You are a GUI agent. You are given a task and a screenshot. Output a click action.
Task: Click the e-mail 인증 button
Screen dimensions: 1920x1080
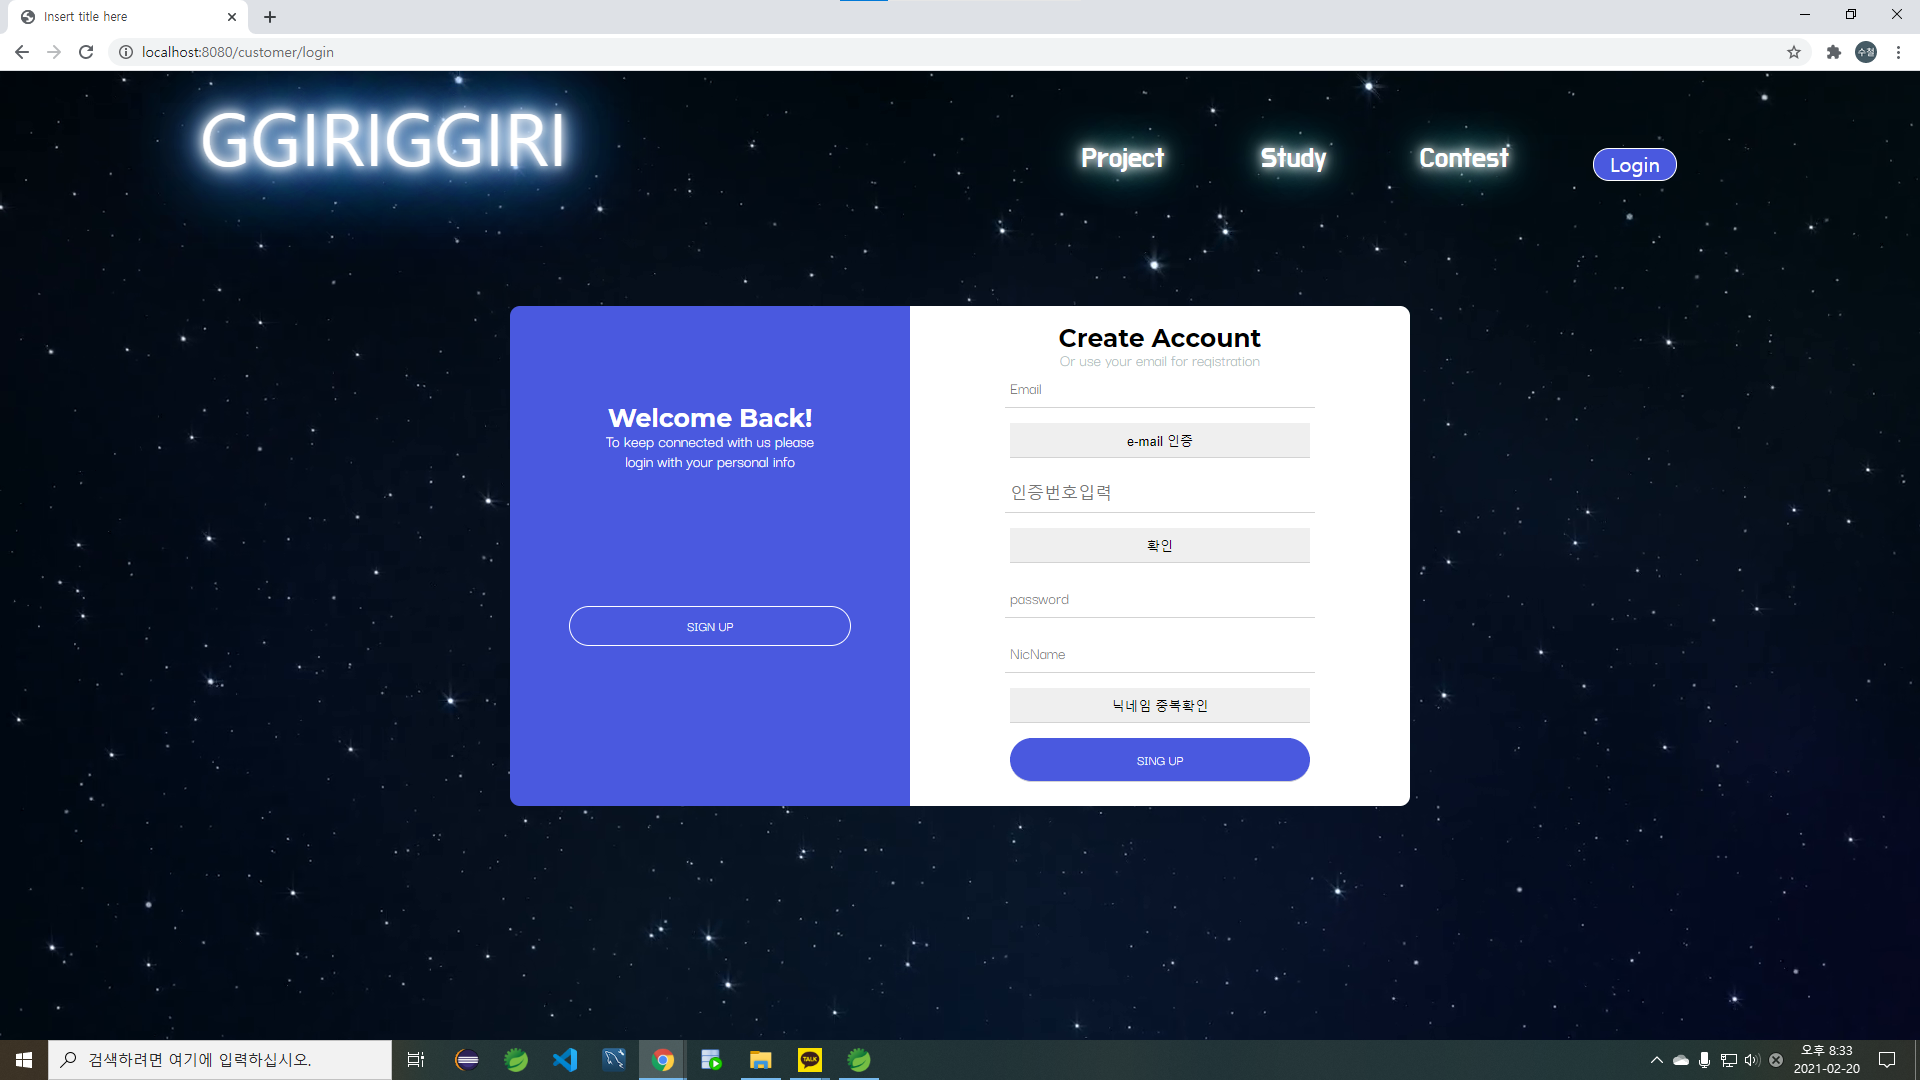click(1160, 441)
